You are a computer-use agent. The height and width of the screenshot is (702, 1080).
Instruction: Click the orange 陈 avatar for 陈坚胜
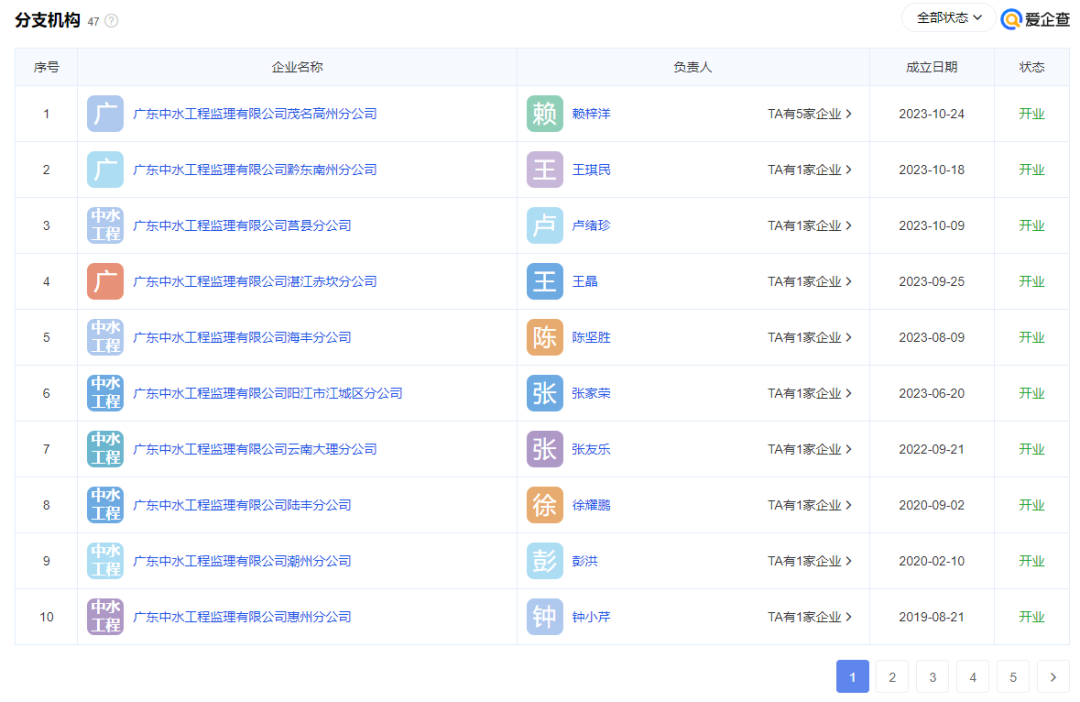click(x=545, y=338)
